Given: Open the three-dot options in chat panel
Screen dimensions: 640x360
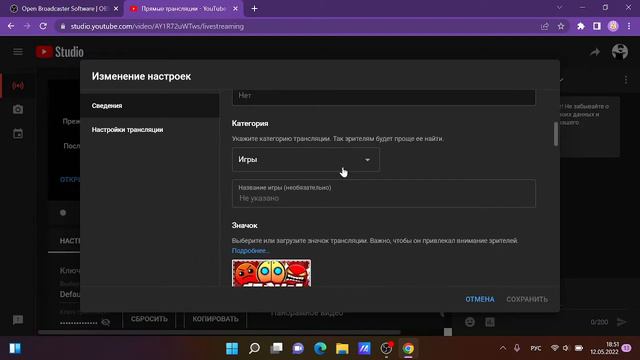Looking at the screenshot, I should 626,80.
